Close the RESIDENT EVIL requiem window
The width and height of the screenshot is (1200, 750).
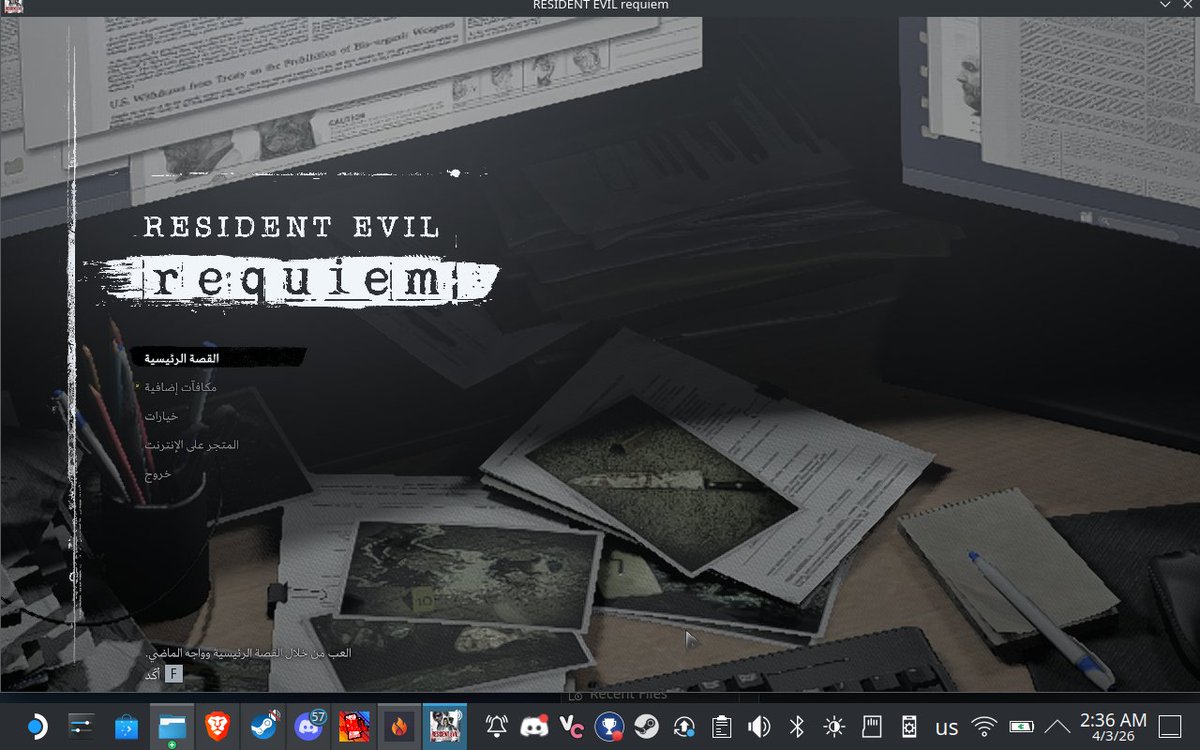(1188, 5)
